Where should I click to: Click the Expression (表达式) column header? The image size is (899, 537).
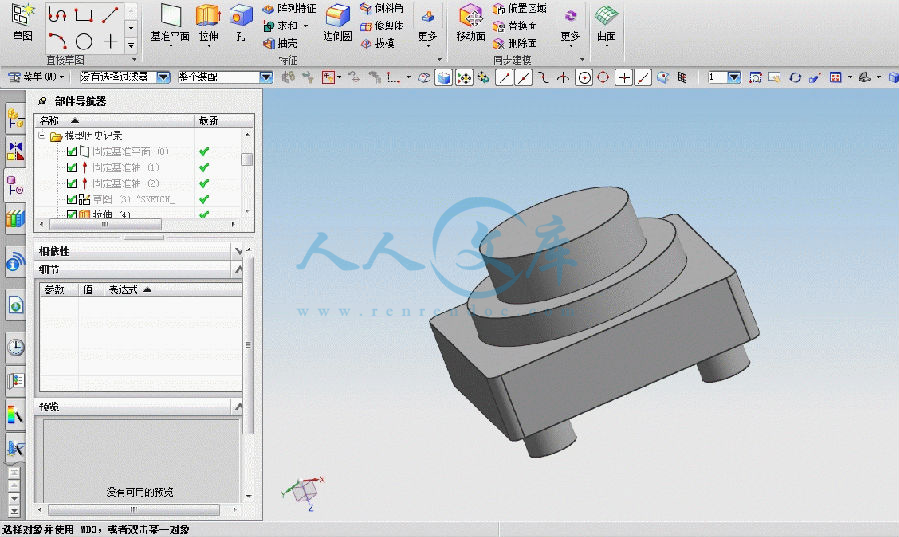(123, 290)
